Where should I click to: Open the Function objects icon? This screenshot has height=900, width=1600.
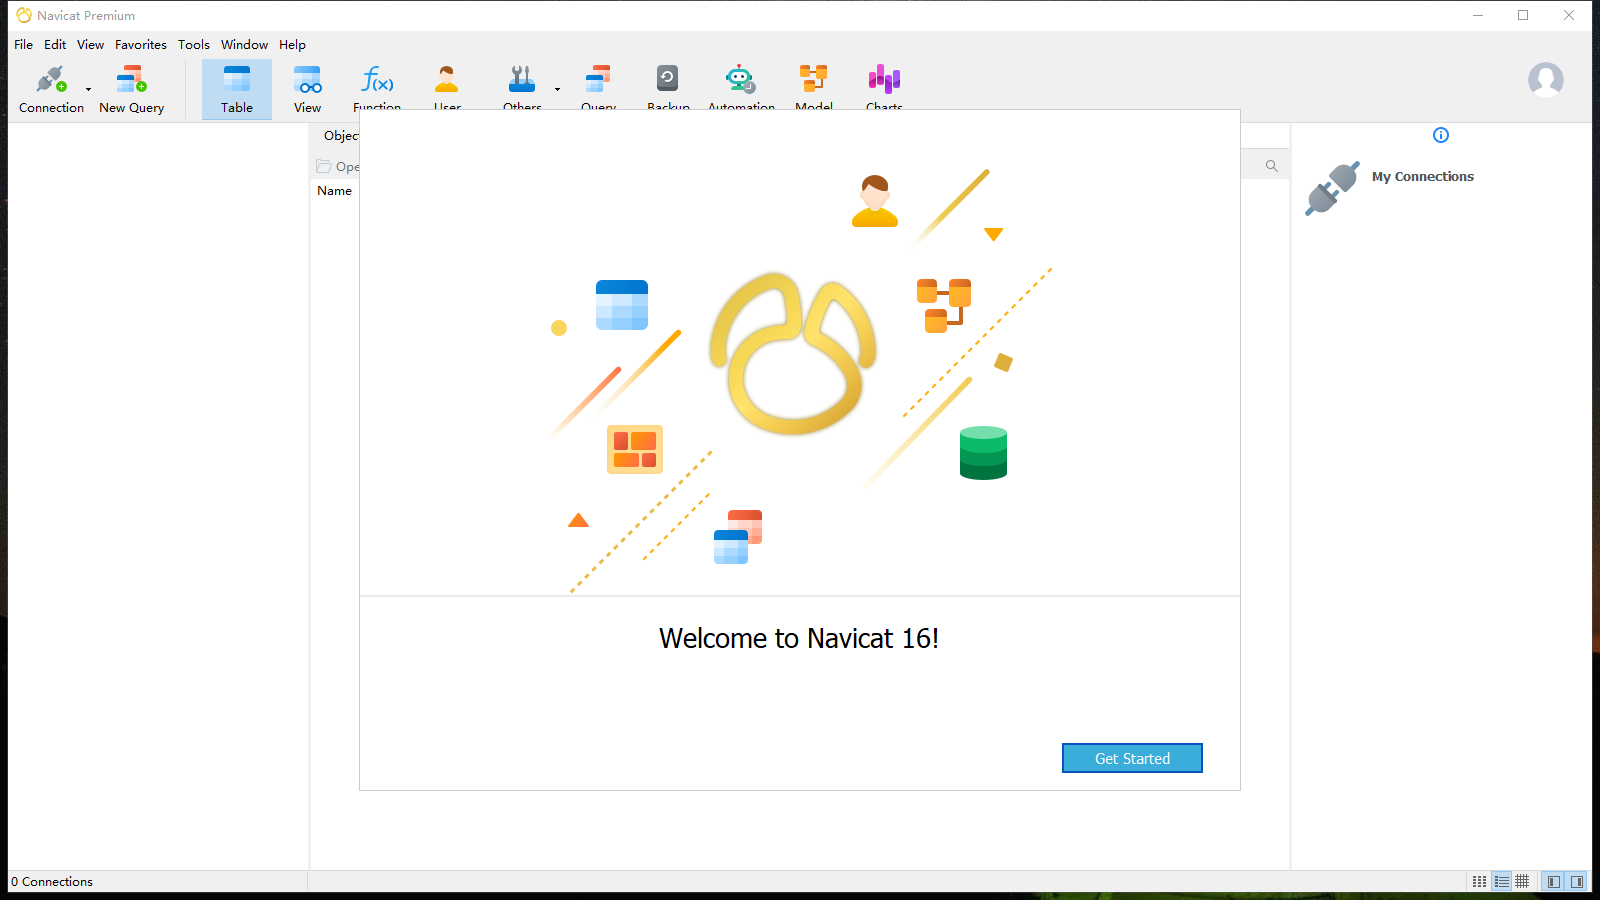[377, 80]
